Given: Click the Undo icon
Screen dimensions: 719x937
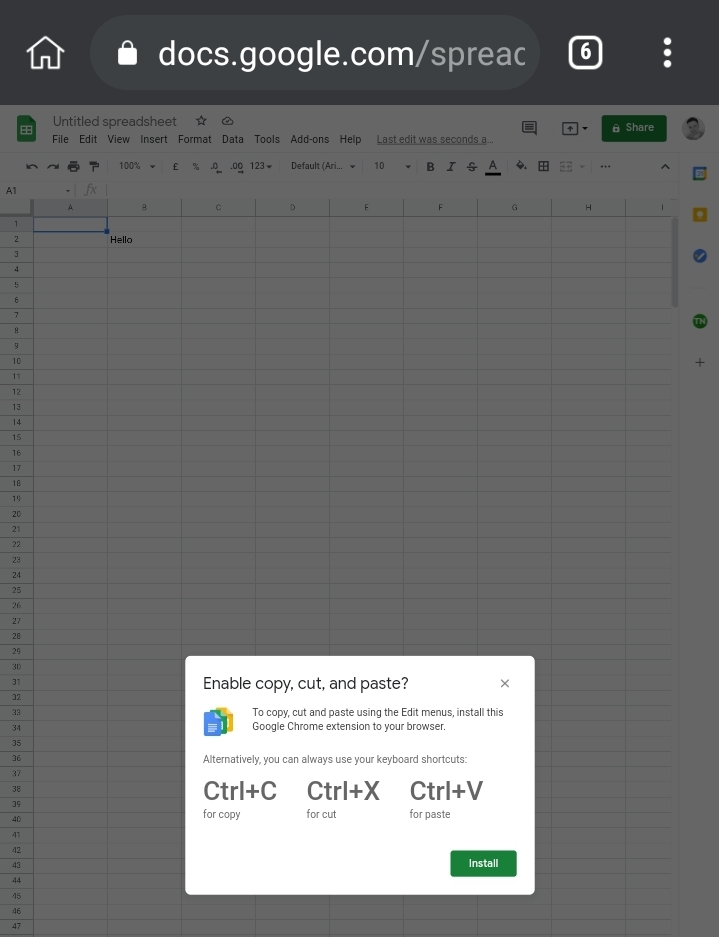Looking at the screenshot, I should [32, 166].
